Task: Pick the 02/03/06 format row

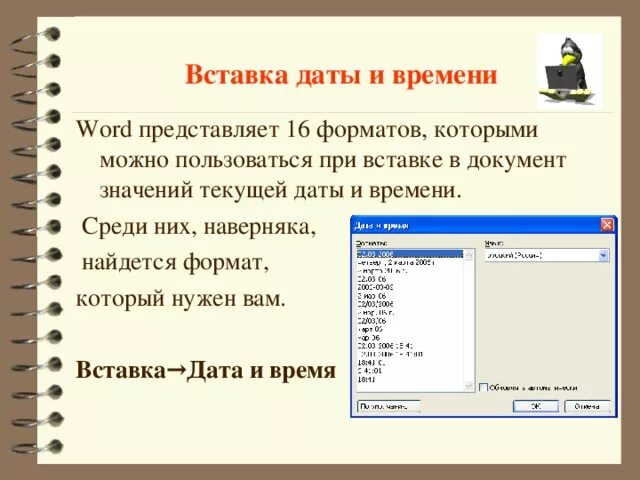Action: 410,321
